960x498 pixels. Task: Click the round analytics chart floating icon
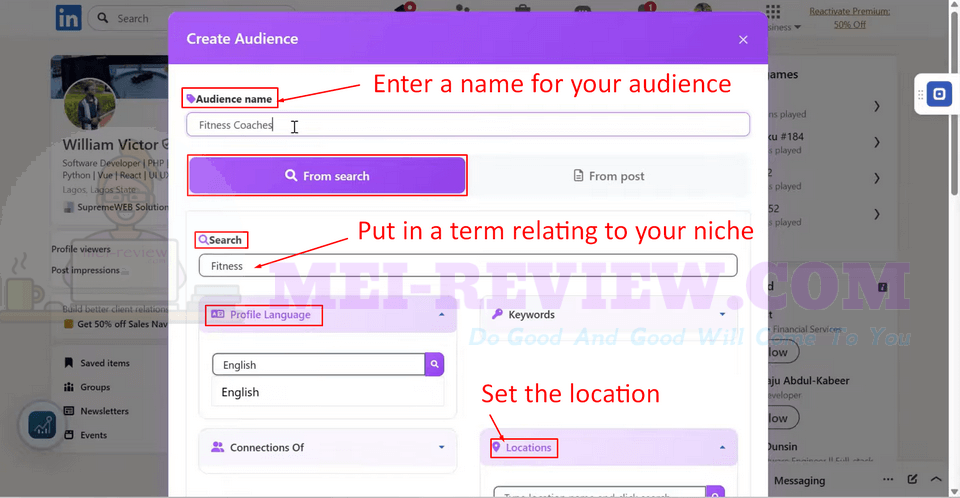[42, 425]
